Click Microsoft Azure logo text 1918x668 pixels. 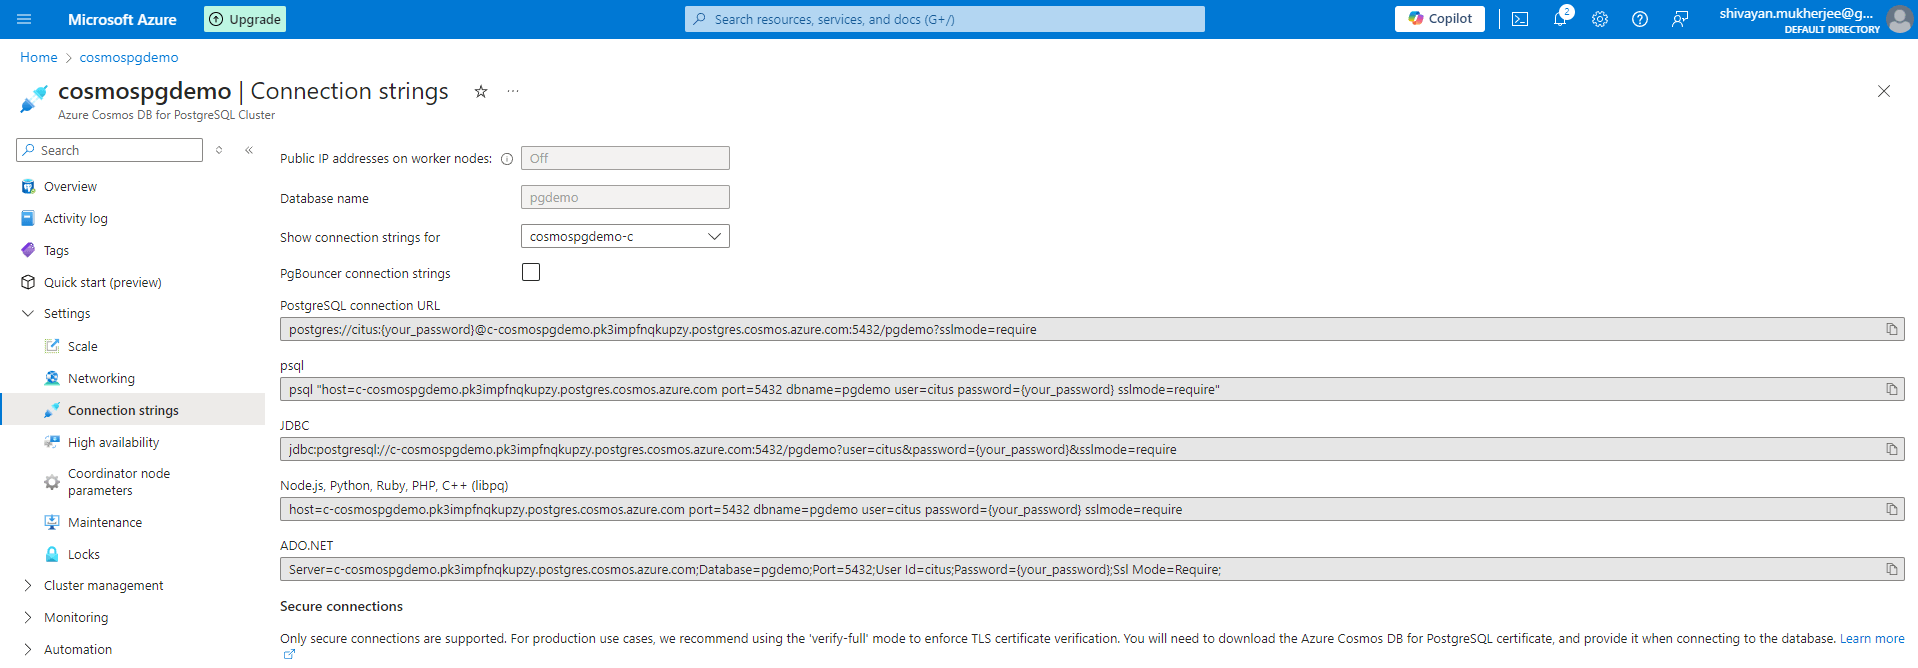point(122,19)
